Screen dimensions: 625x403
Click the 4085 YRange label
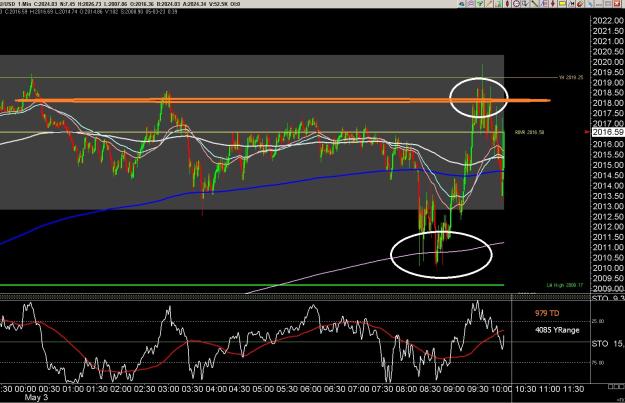557,330
